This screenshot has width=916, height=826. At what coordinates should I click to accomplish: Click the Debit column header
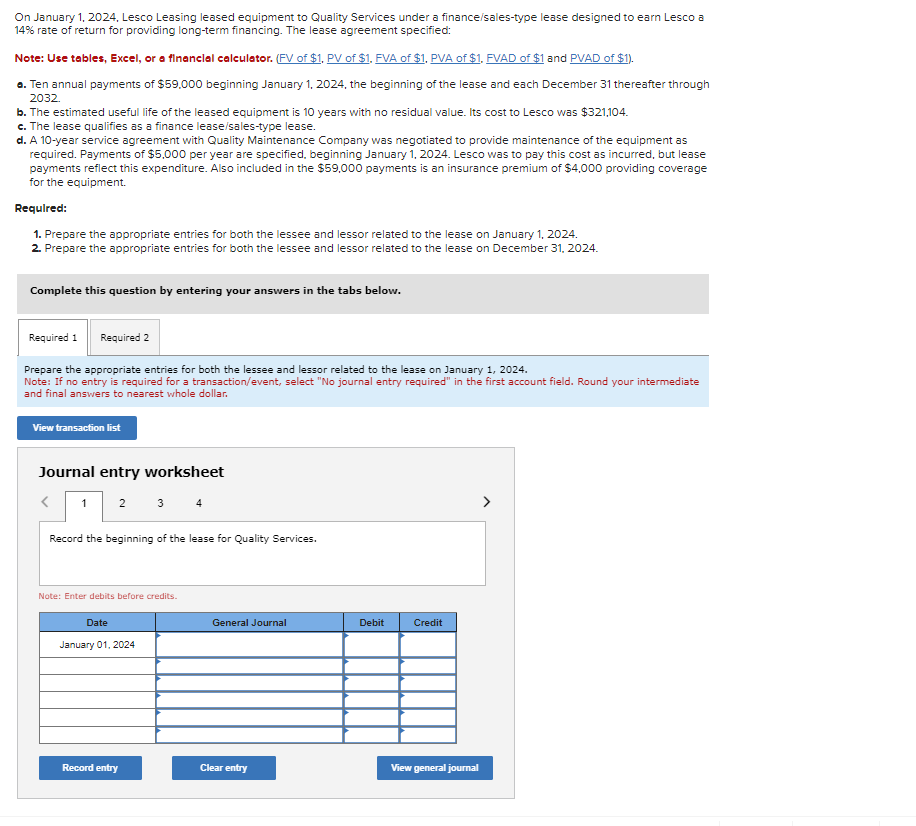click(372, 622)
